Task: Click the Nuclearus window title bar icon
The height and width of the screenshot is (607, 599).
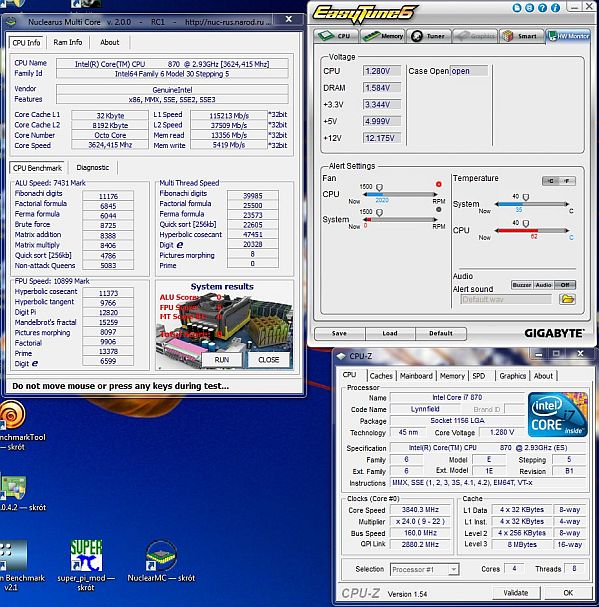Action: pos(10,22)
